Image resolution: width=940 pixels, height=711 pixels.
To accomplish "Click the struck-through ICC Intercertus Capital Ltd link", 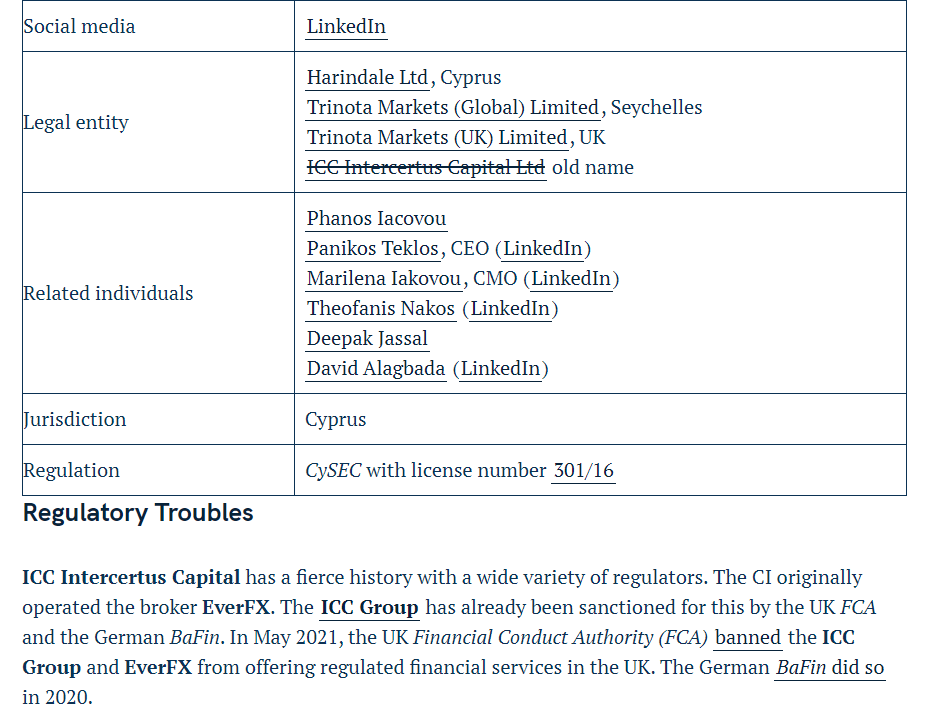I will [x=425, y=168].
